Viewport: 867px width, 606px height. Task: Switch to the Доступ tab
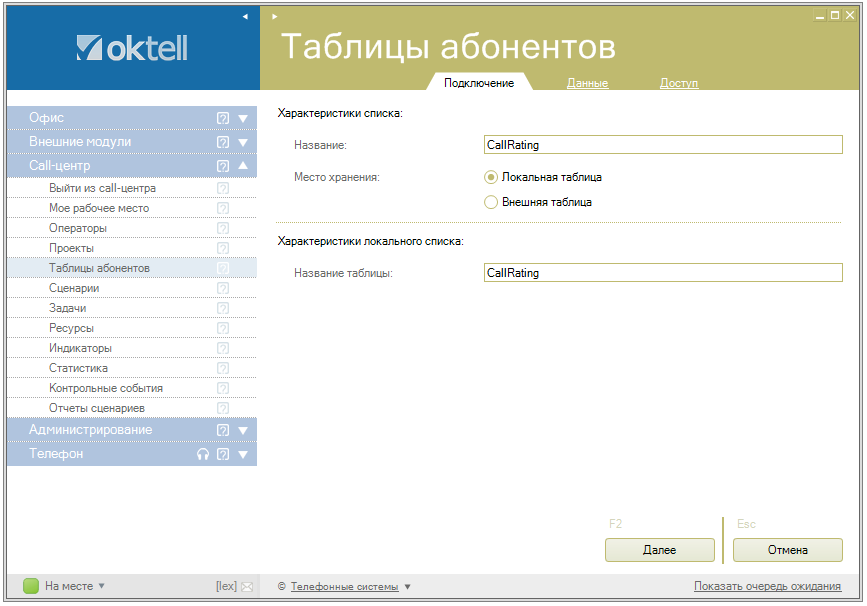[x=679, y=83]
